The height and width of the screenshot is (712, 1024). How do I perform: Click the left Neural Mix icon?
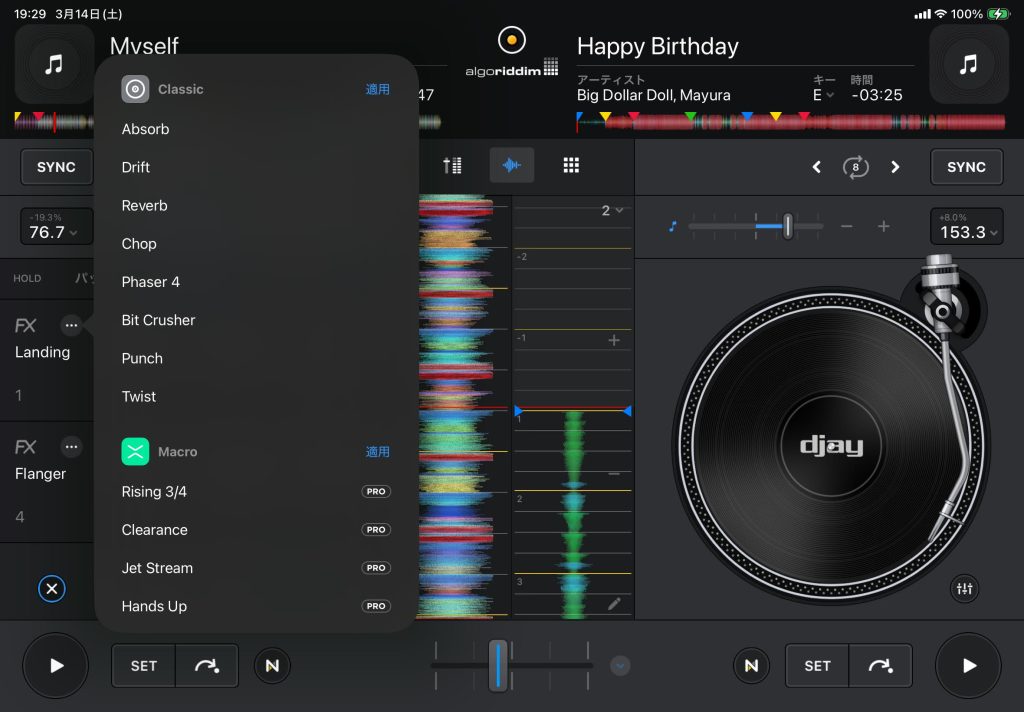272,665
